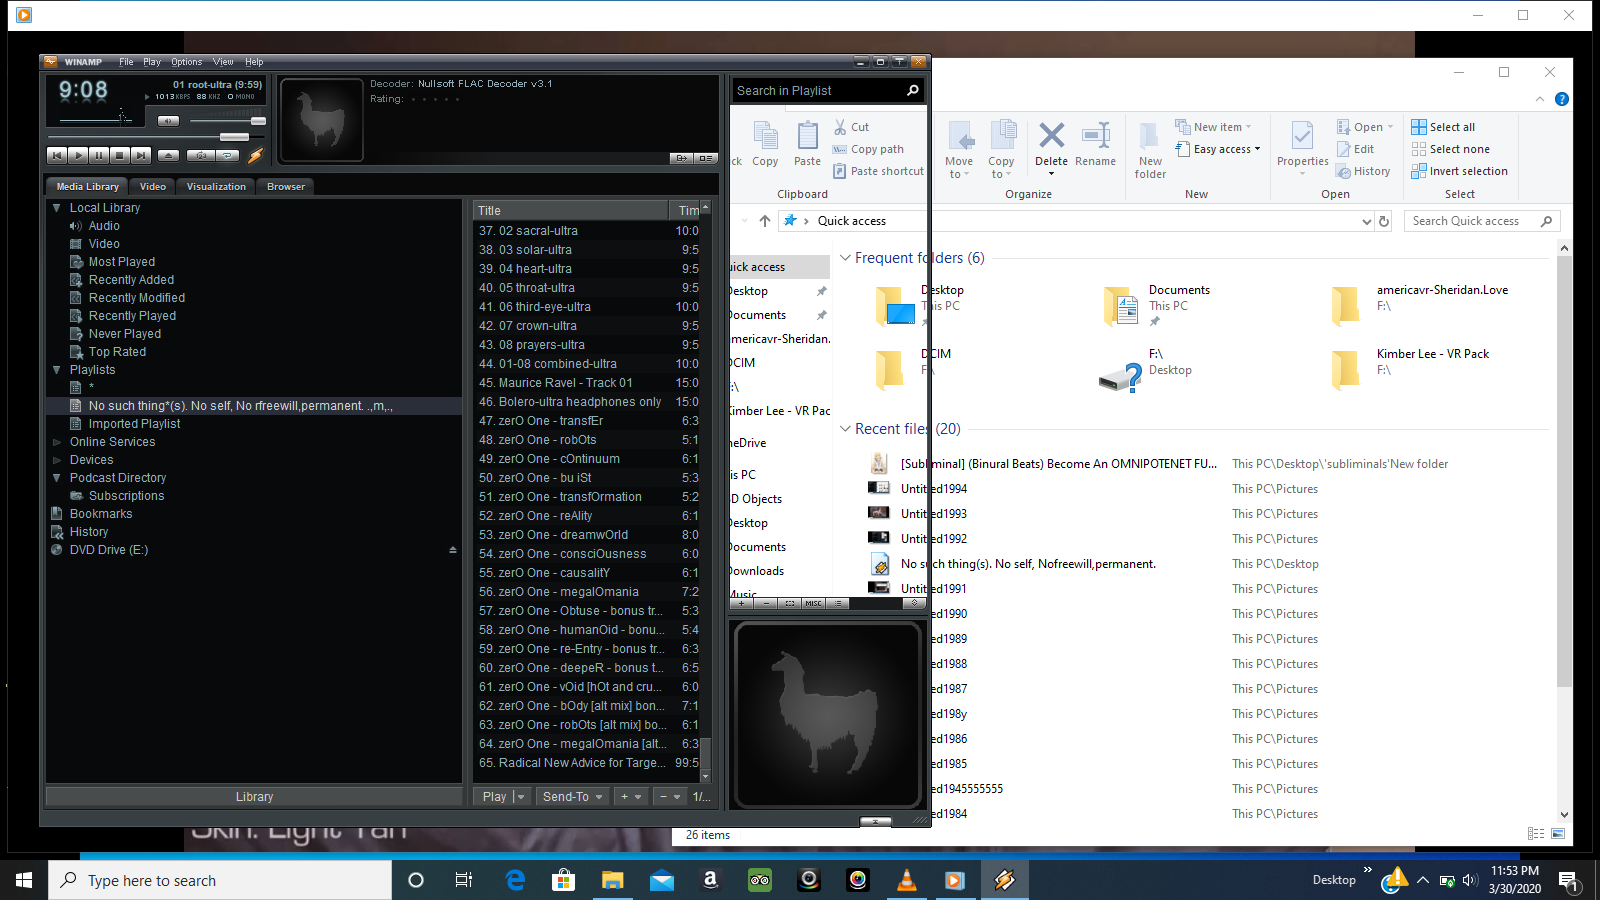Click the Play button below playlist
The width and height of the screenshot is (1600, 900).
pos(495,797)
